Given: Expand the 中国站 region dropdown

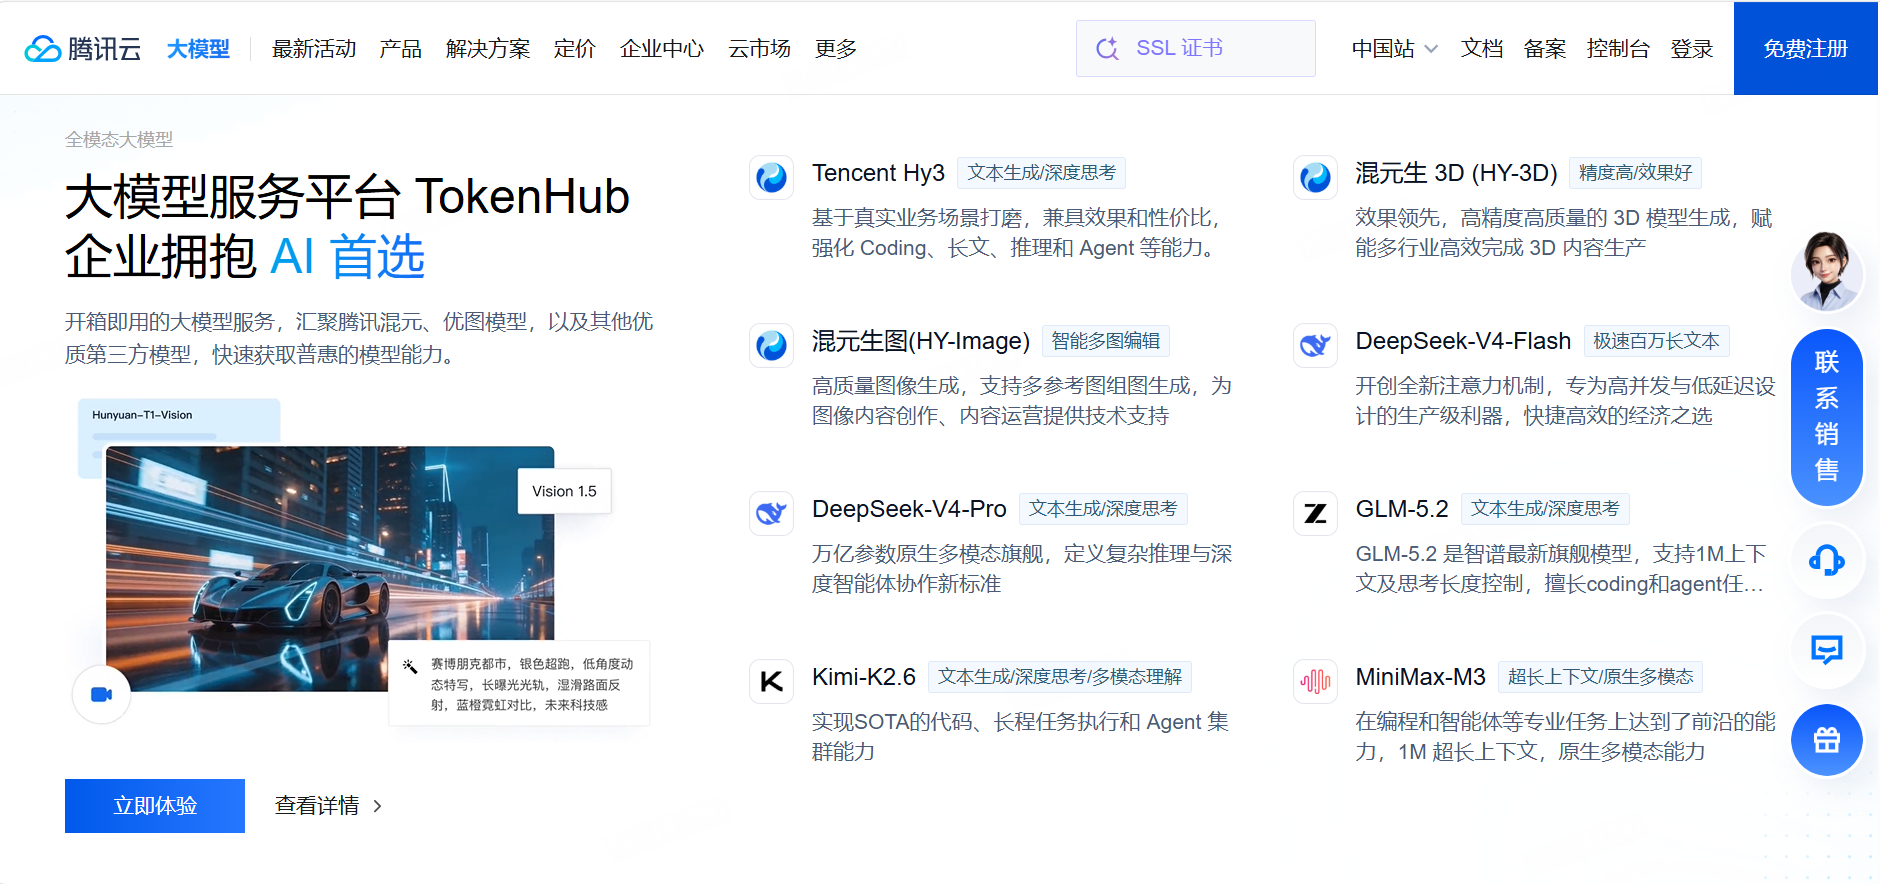Looking at the screenshot, I should coord(1394,48).
